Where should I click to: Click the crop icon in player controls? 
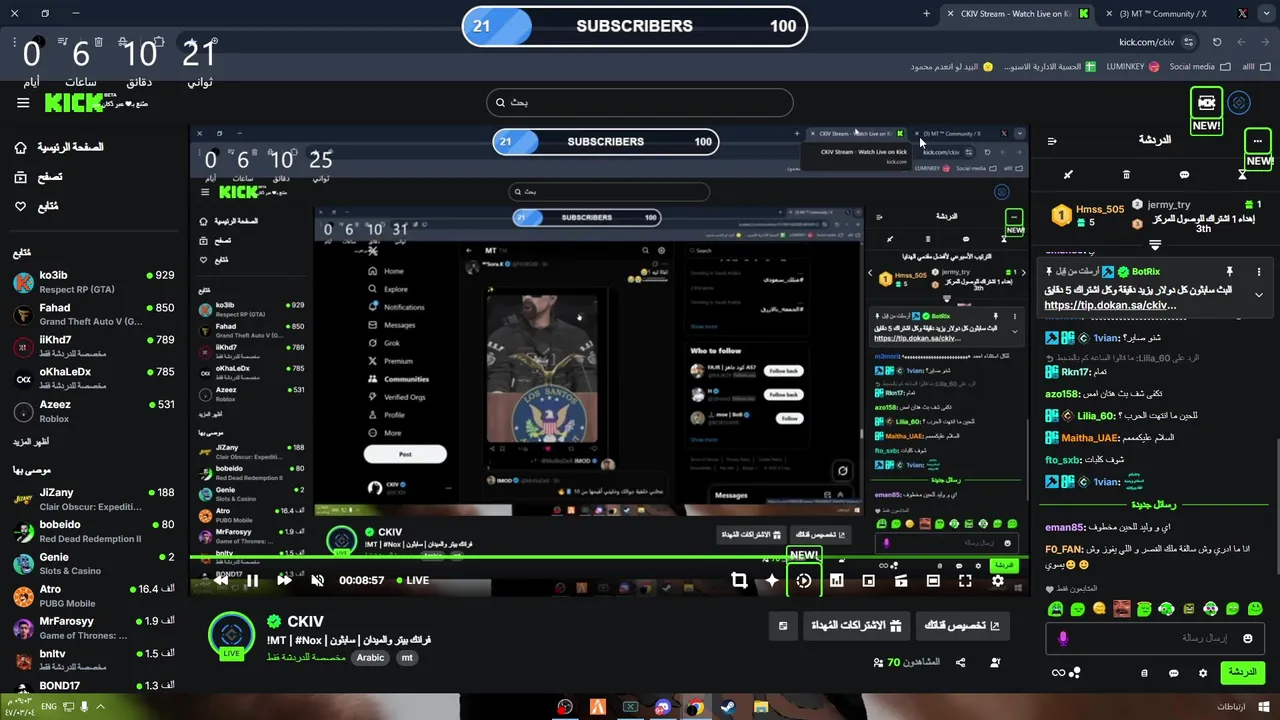click(739, 580)
